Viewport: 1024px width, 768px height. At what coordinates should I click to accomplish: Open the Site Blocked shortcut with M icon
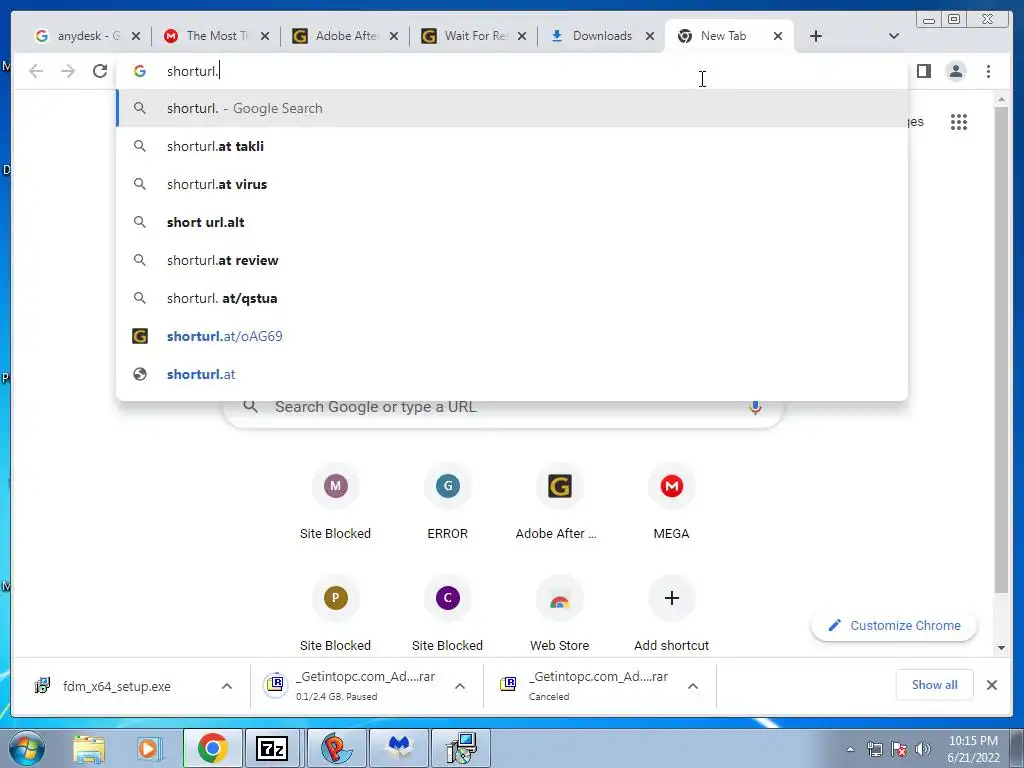coord(335,503)
